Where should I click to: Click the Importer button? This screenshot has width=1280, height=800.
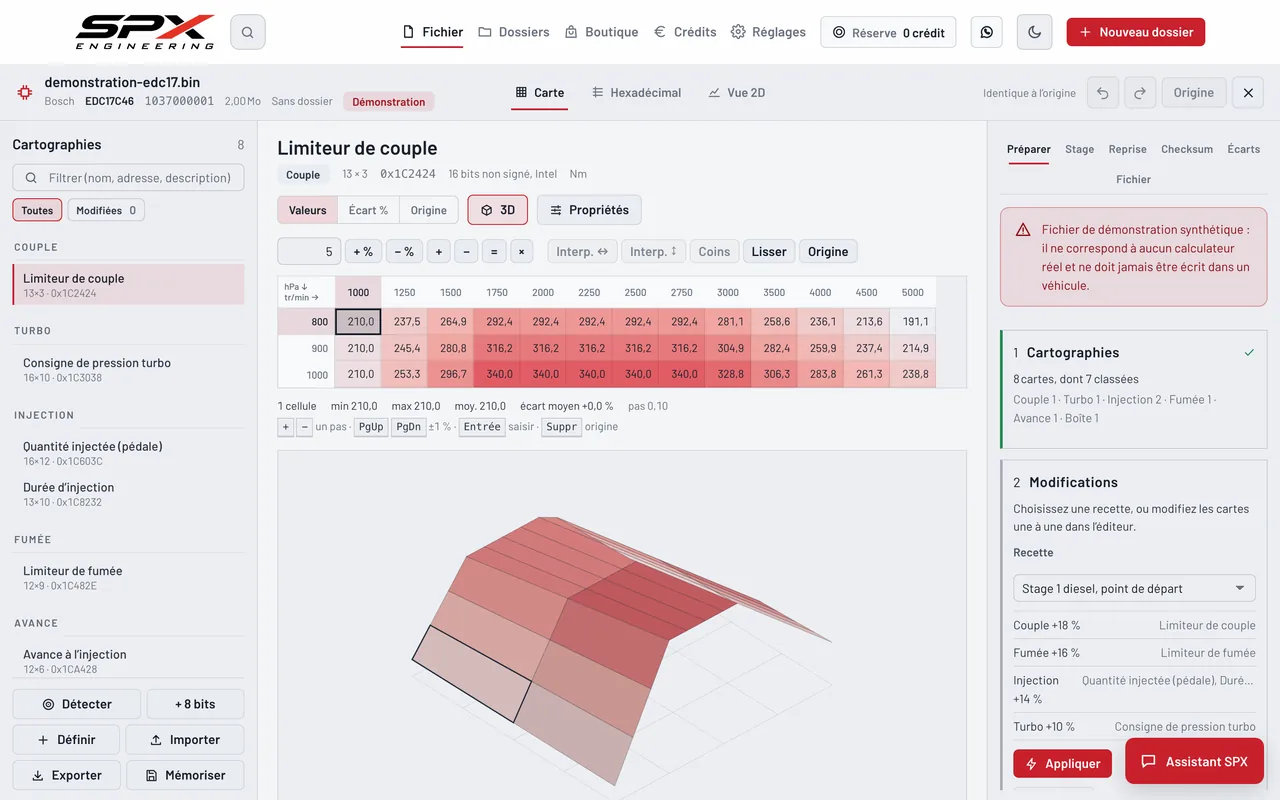pyautogui.click(x=185, y=740)
